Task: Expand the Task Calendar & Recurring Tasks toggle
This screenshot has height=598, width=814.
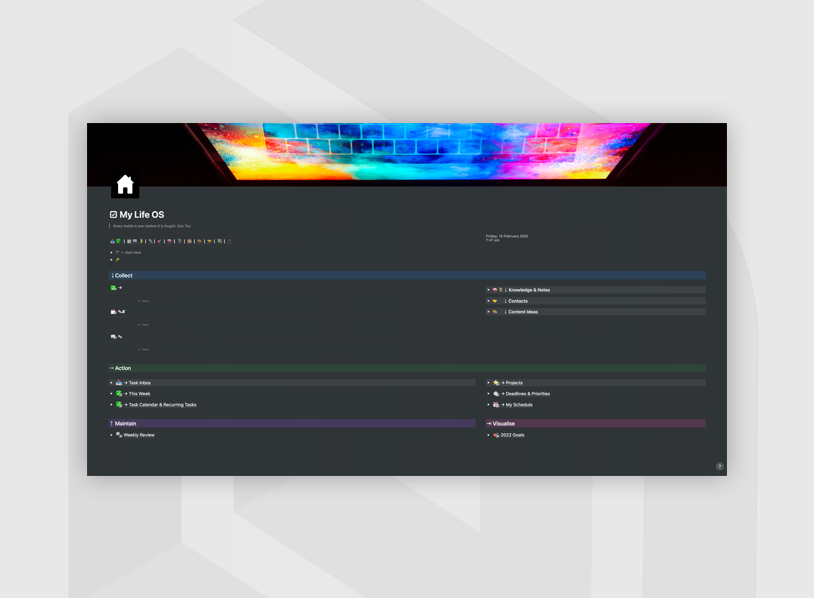Action: point(111,404)
